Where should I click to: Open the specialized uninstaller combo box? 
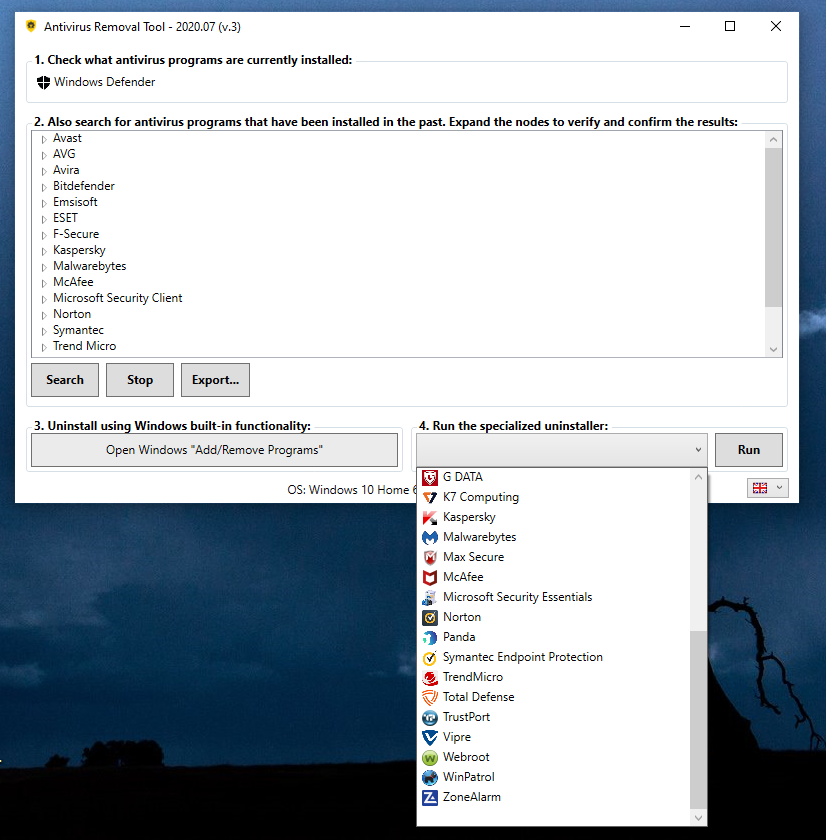click(x=562, y=450)
